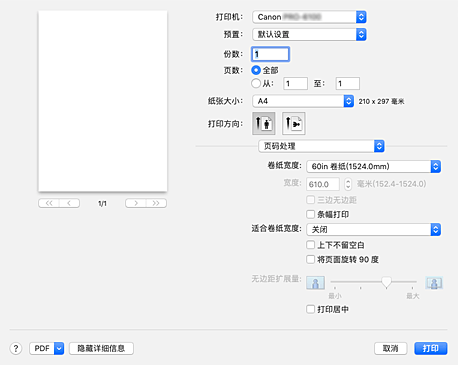Go to next preview page

(x=136, y=203)
